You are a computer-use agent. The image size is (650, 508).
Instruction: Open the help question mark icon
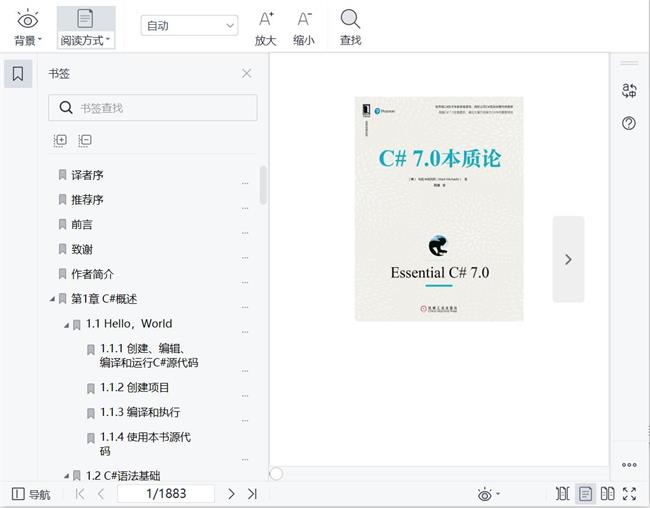pyautogui.click(x=629, y=123)
